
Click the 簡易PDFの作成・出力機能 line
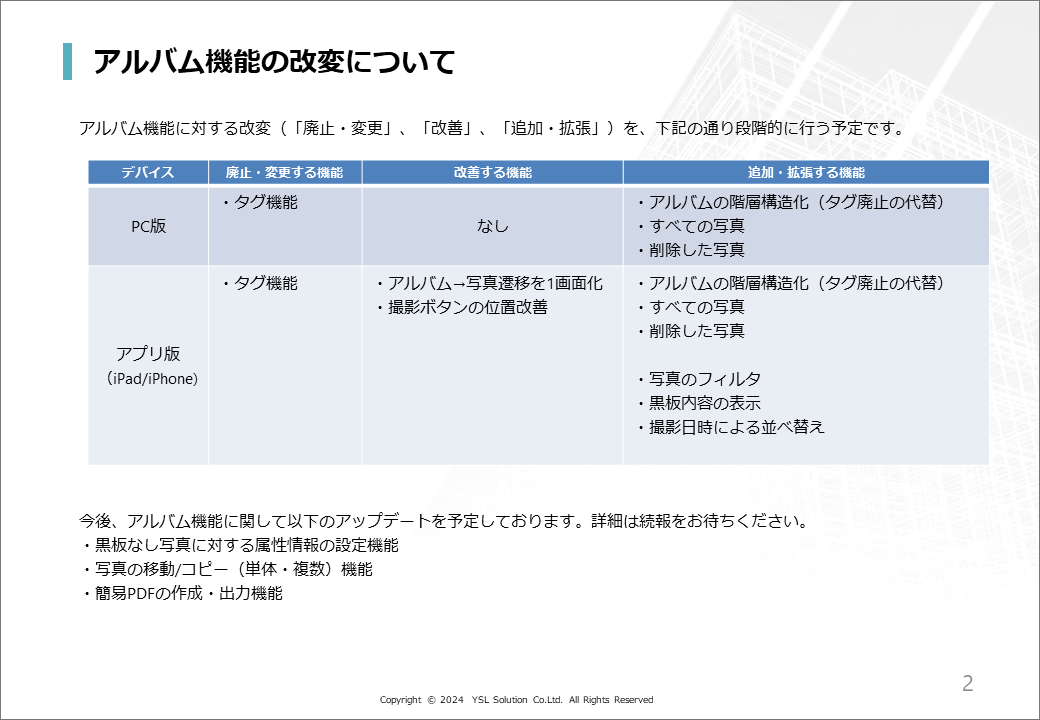(185, 593)
